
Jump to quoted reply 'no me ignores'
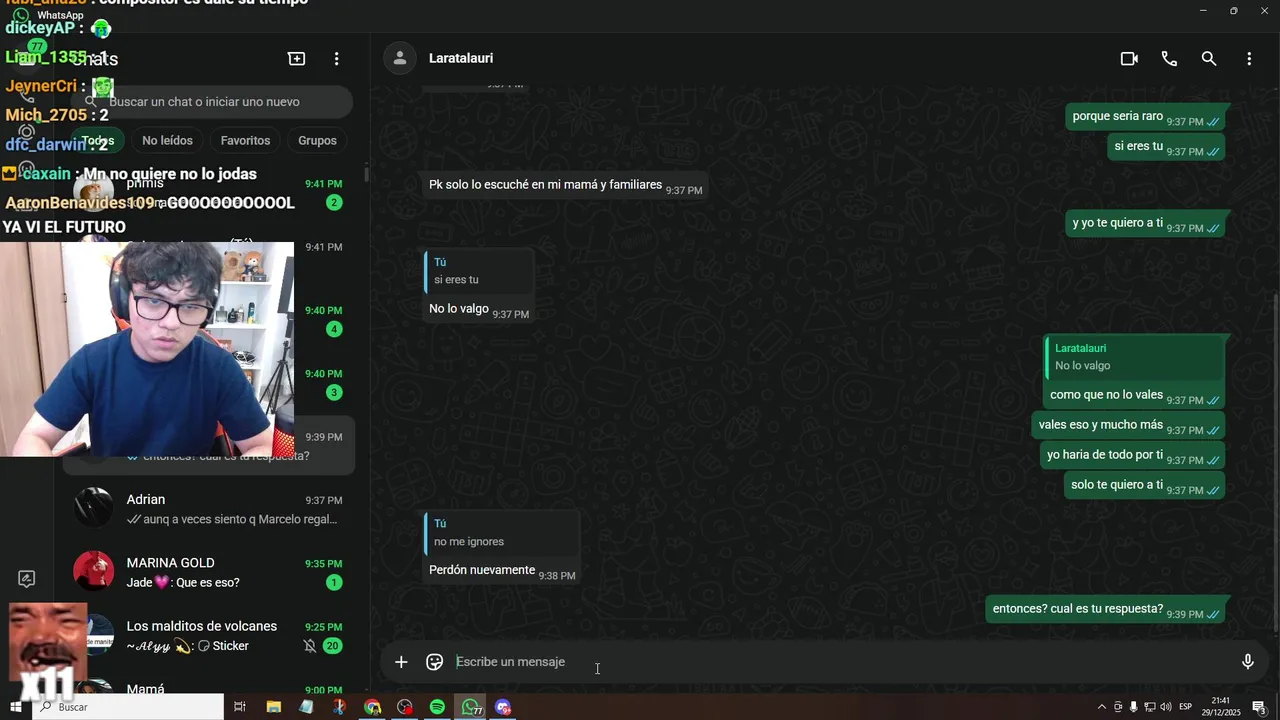coord(502,533)
